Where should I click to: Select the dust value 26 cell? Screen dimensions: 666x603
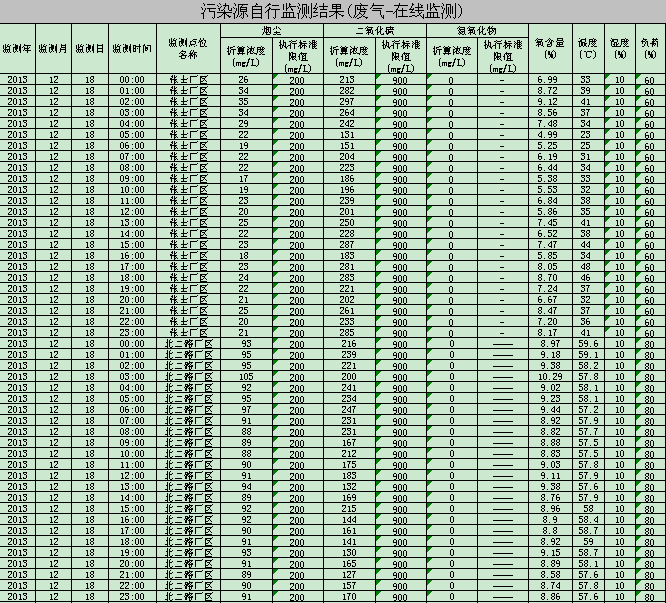pos(246,79)
